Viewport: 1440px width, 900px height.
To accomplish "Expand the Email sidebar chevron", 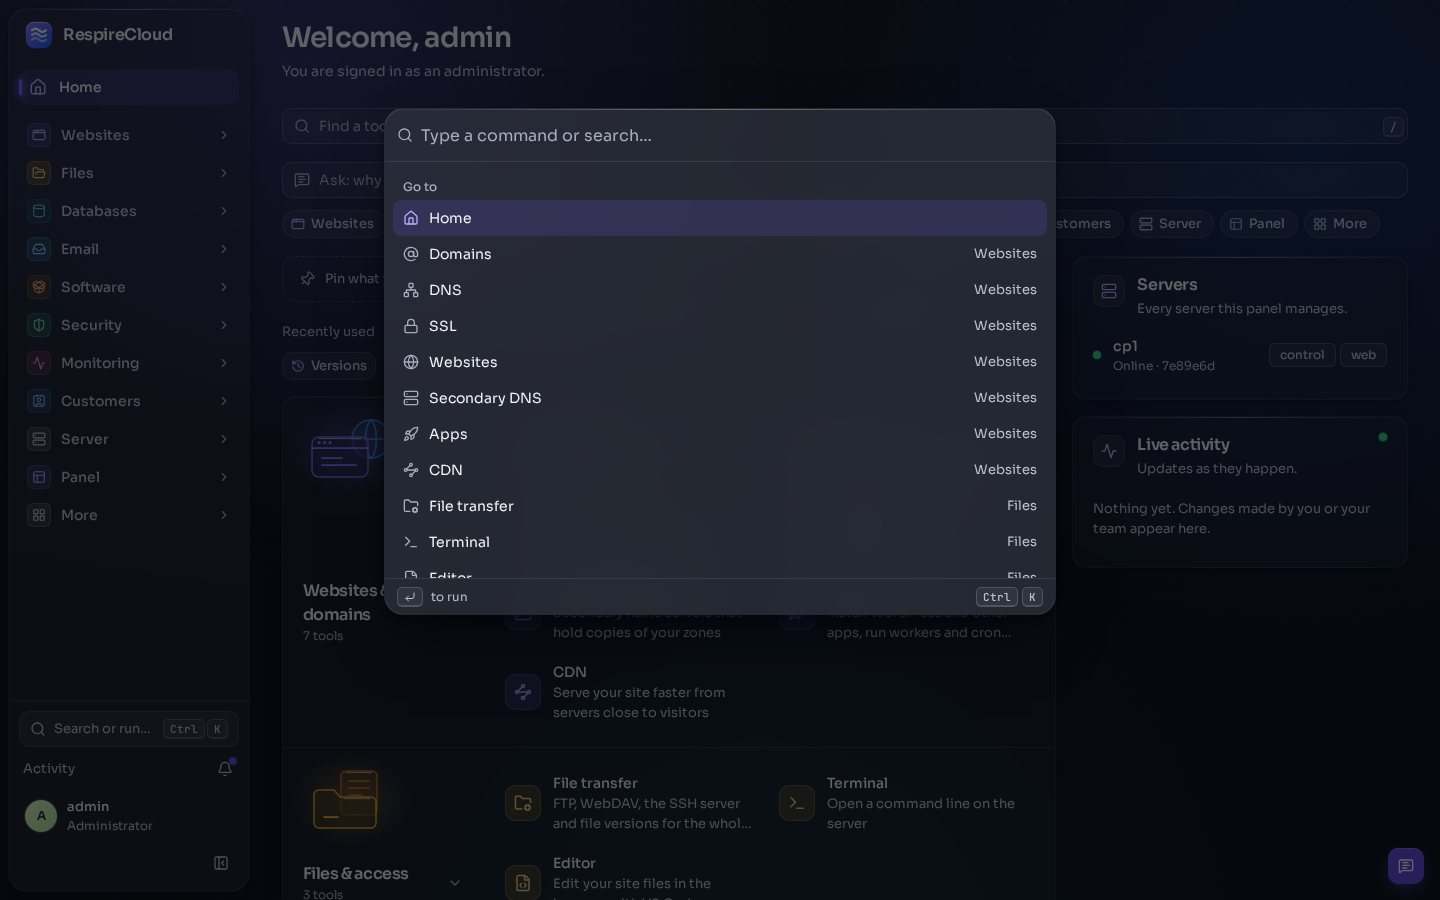I will (224, 249).
